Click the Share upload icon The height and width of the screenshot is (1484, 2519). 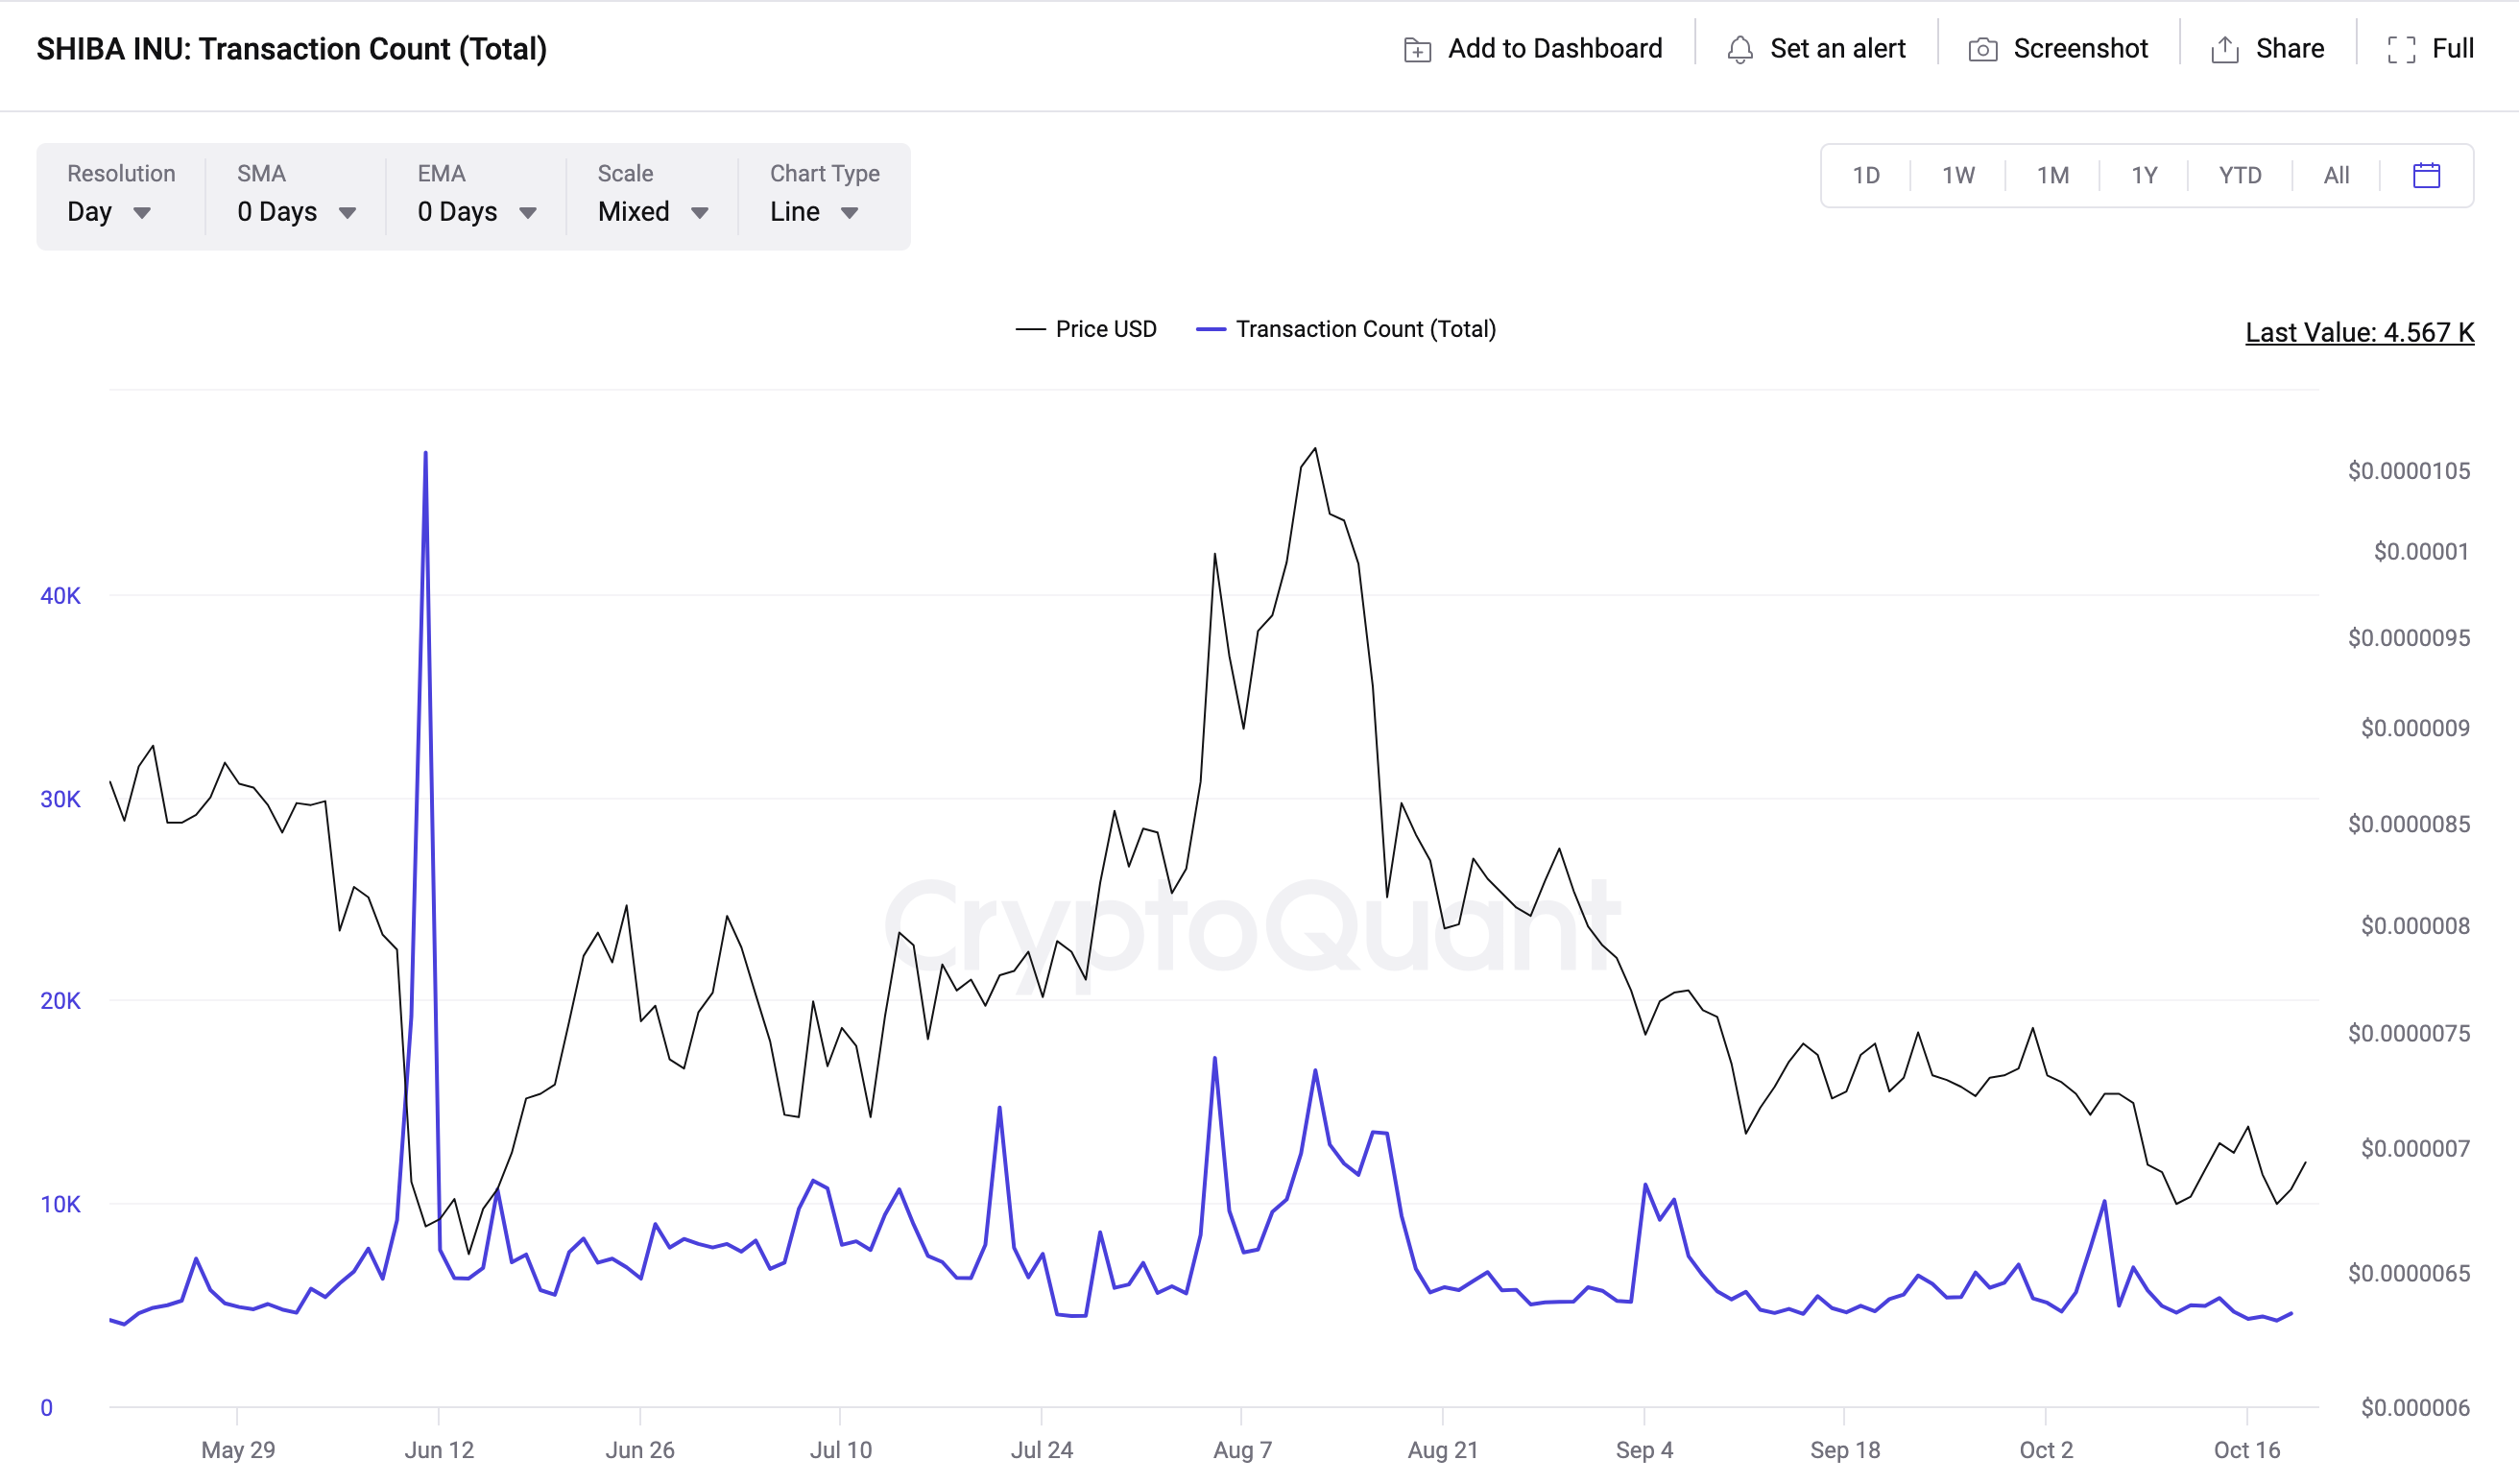(x=2224, y=49)
